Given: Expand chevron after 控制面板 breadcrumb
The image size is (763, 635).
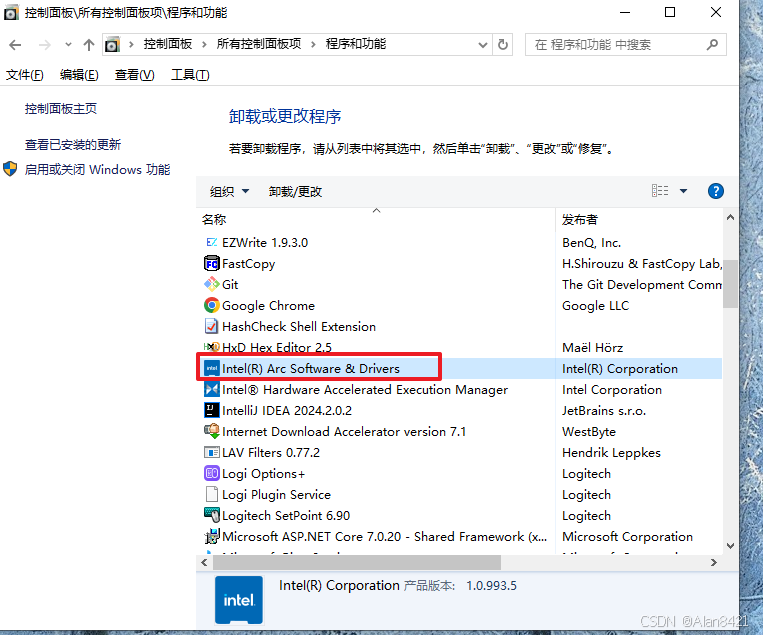Looking at the screenshot, I should click(204, 45).
